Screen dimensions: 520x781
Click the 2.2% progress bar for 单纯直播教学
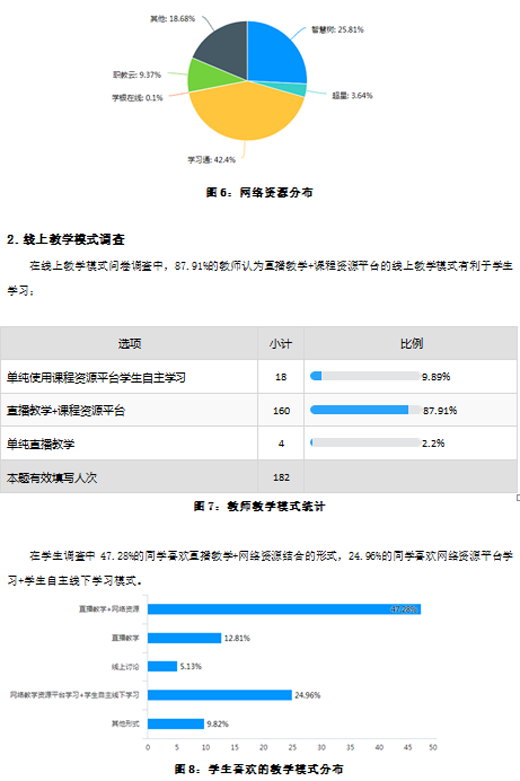coord(365,442)
